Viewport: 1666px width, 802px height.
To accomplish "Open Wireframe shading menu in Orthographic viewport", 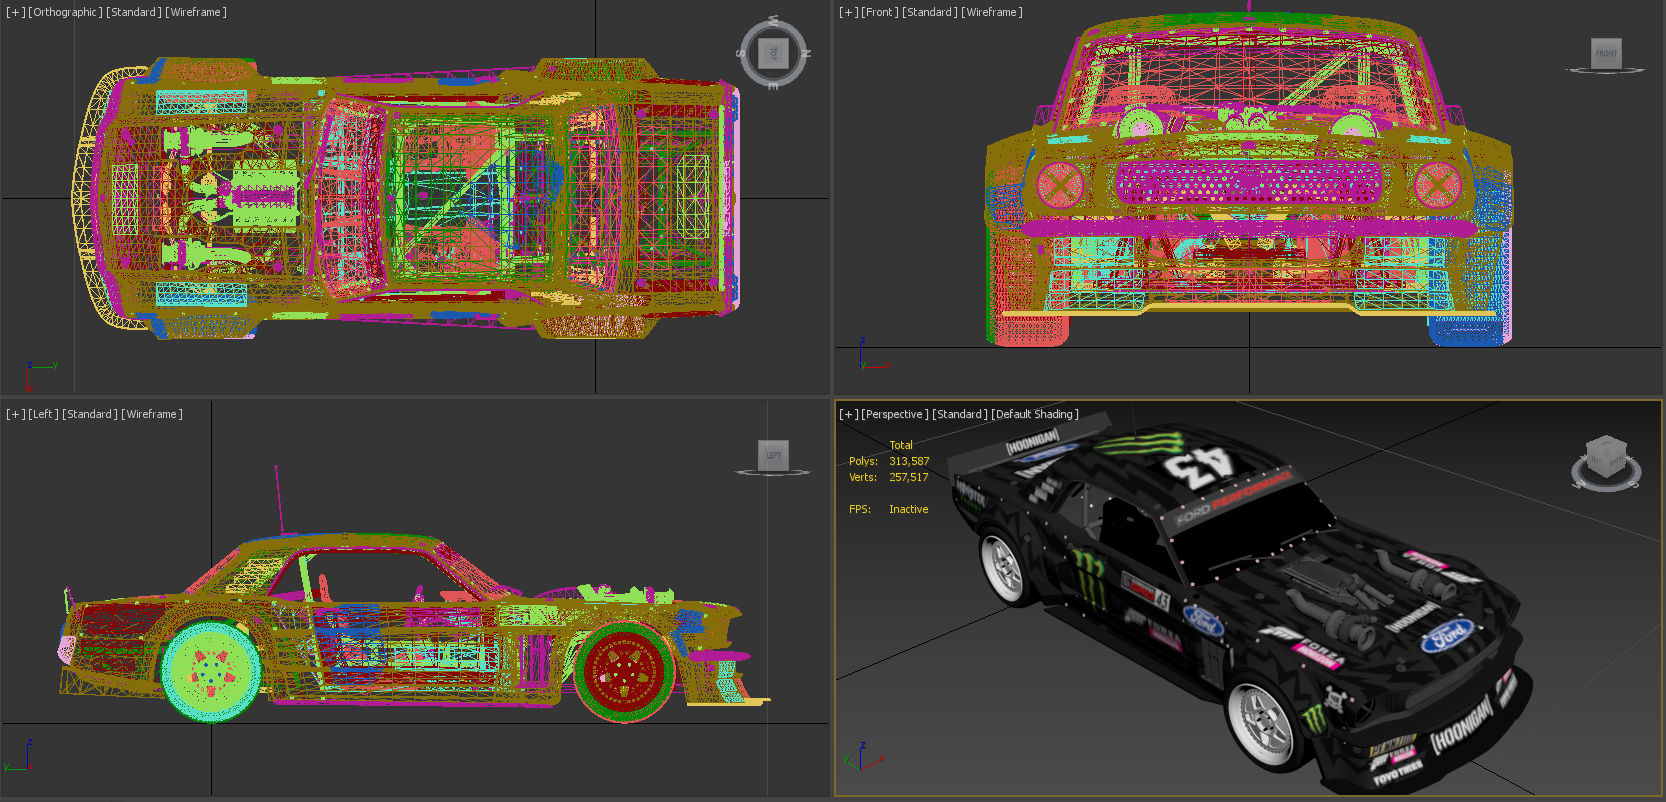I will (196, 12).
